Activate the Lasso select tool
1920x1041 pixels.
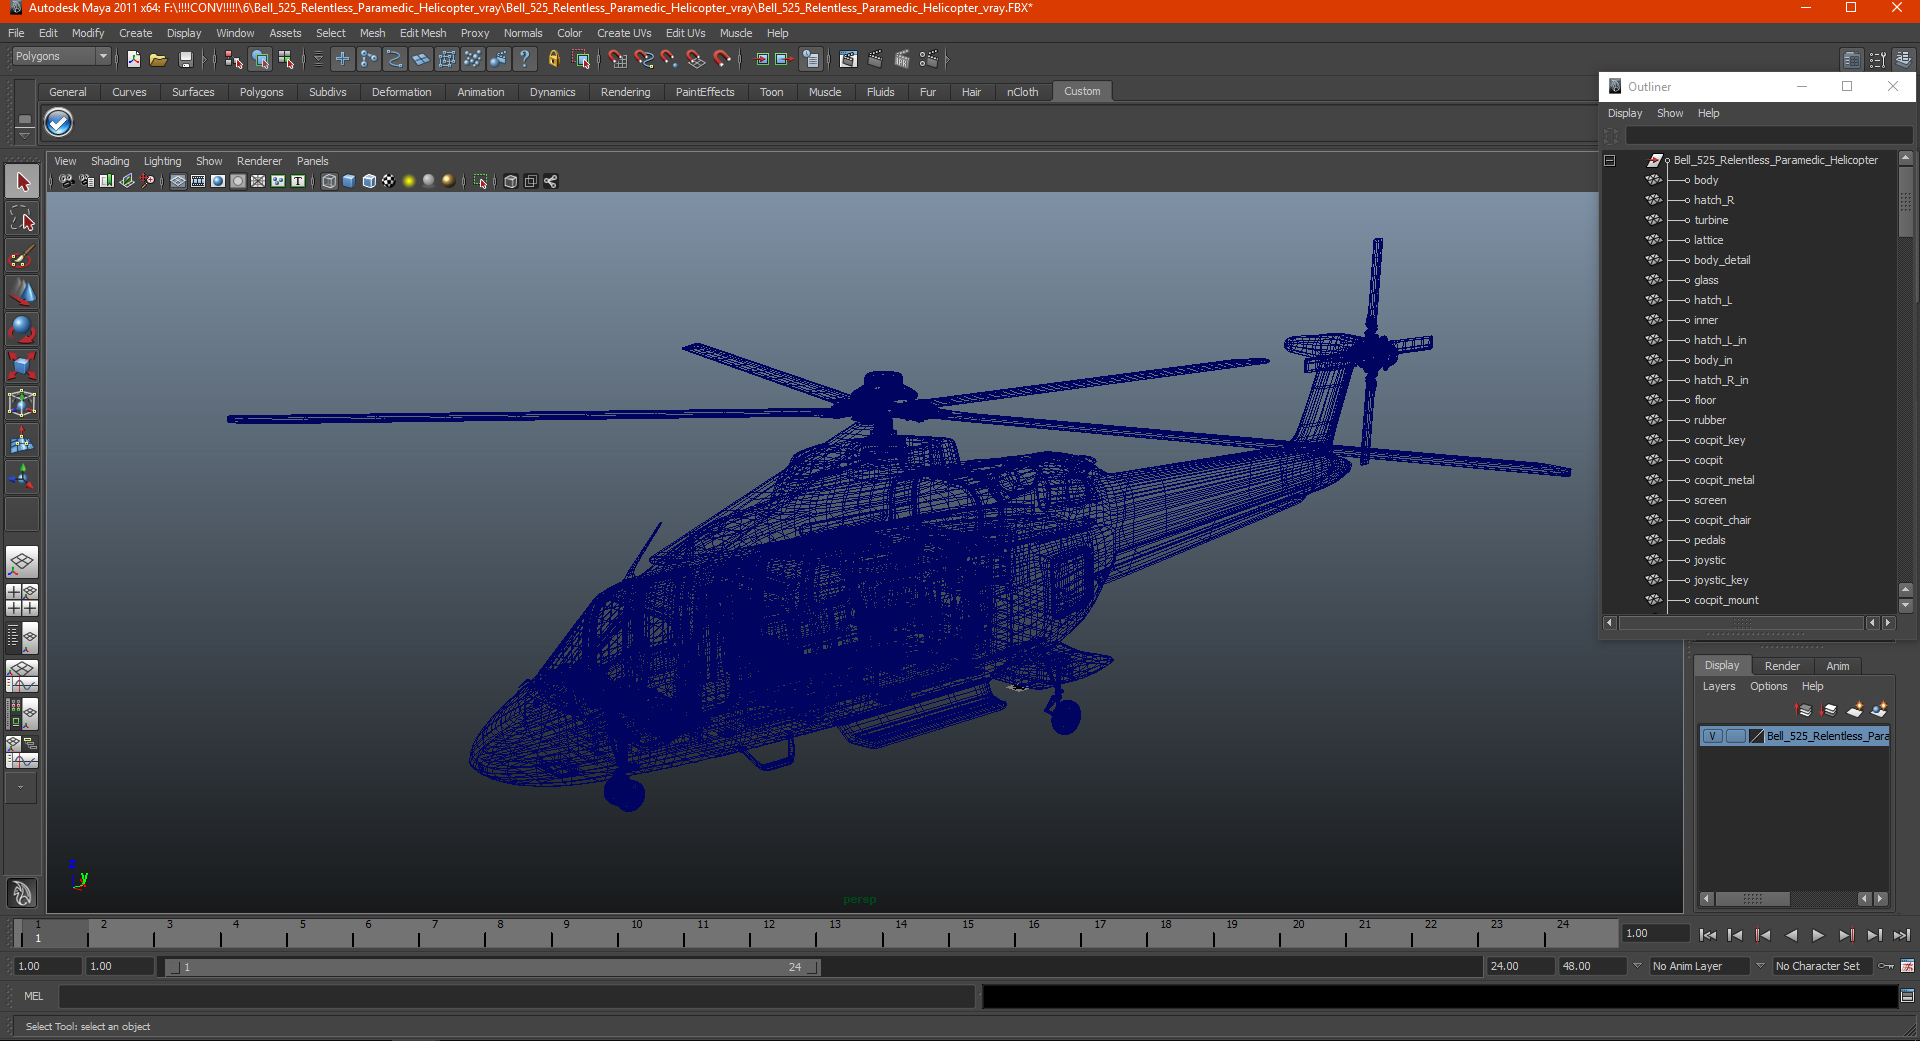coord(22,219)
